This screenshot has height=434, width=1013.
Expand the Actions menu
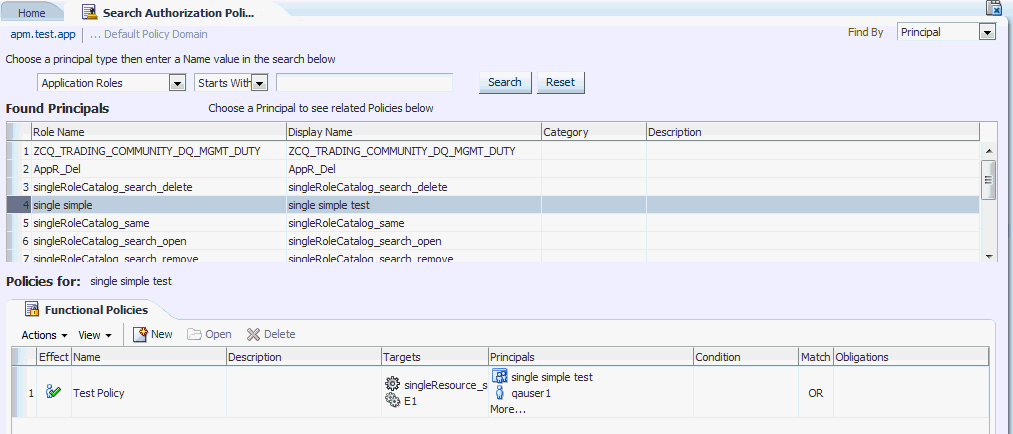pos(45,335)
